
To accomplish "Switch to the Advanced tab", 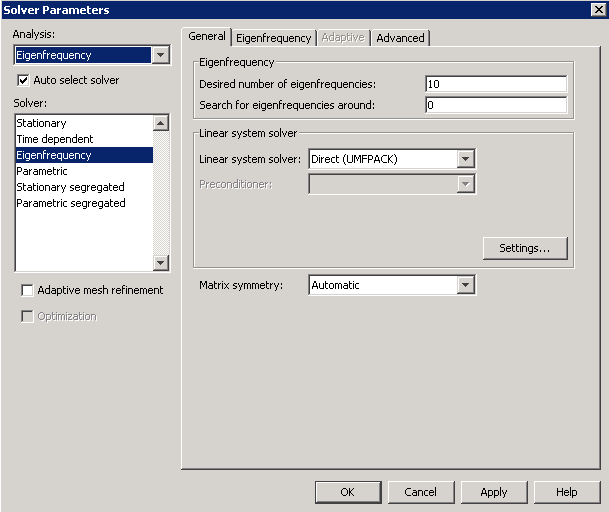I will pos(400,38).
